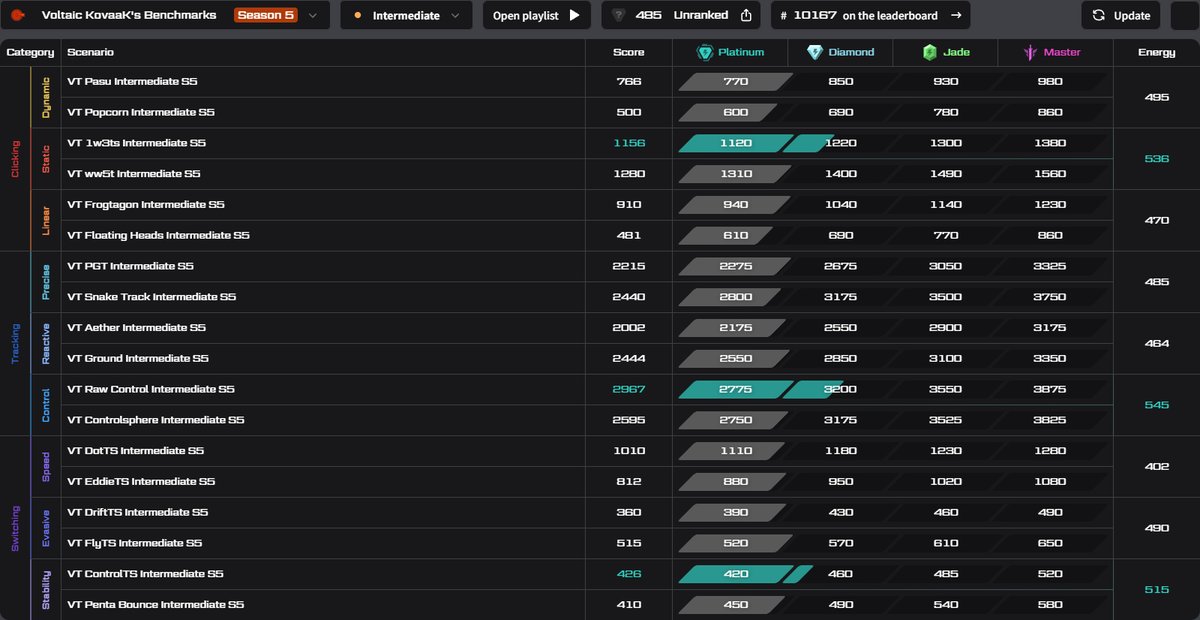Open the 10167 leaderboard position link

(870, 15)
